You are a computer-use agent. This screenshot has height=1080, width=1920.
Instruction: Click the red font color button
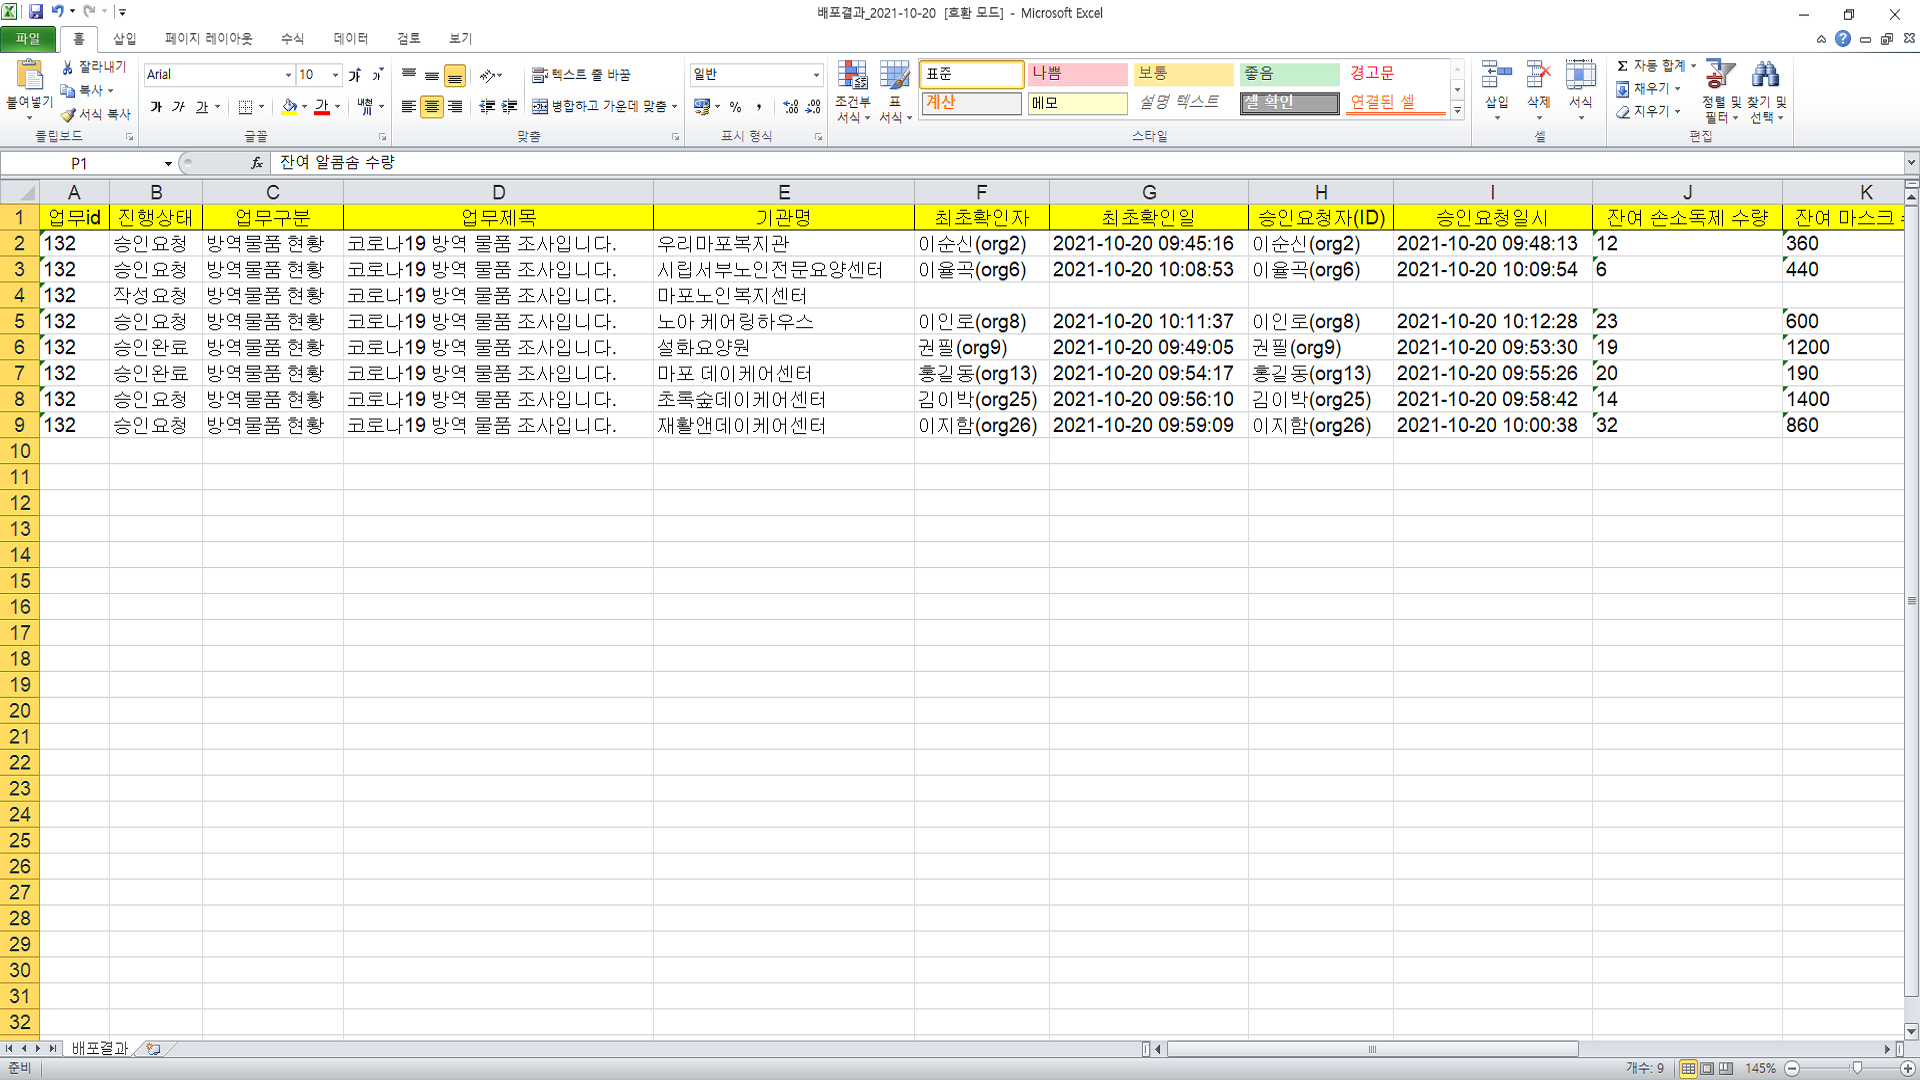click(322, 107)
